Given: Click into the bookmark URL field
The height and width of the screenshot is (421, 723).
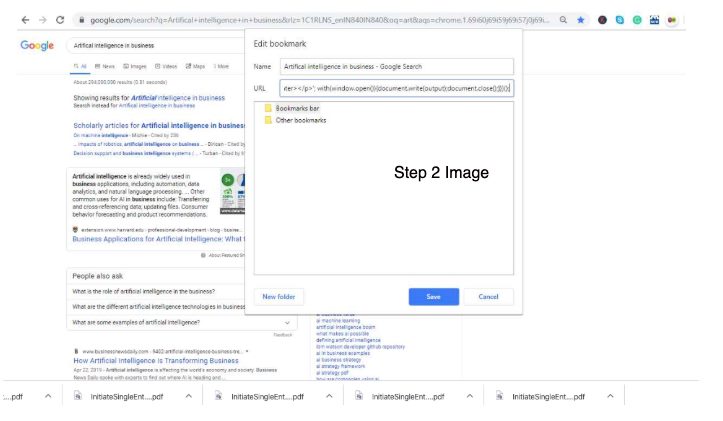Looking at the screenshot, I should point(397,88).
